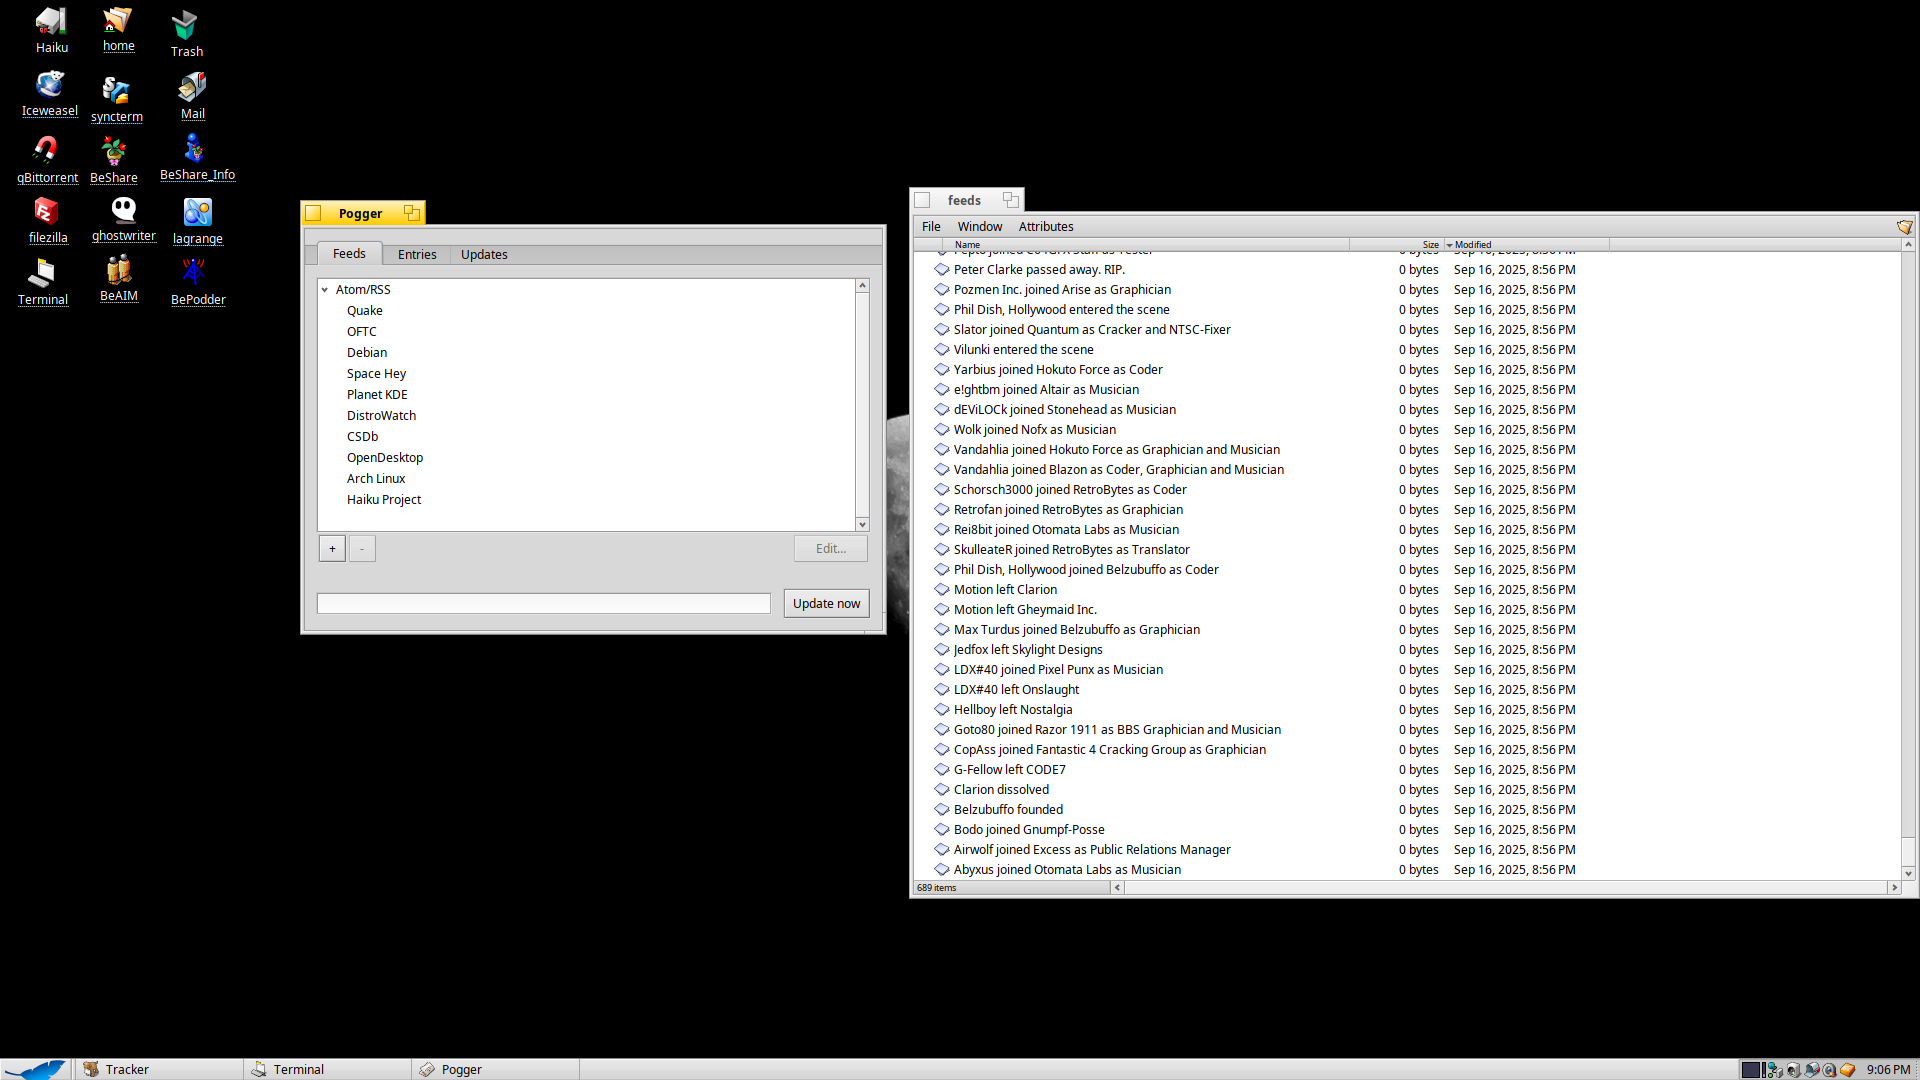1920x1080 pixels.
Task: Collapse the Atom/RSS tree group
Action: point(325,290)
